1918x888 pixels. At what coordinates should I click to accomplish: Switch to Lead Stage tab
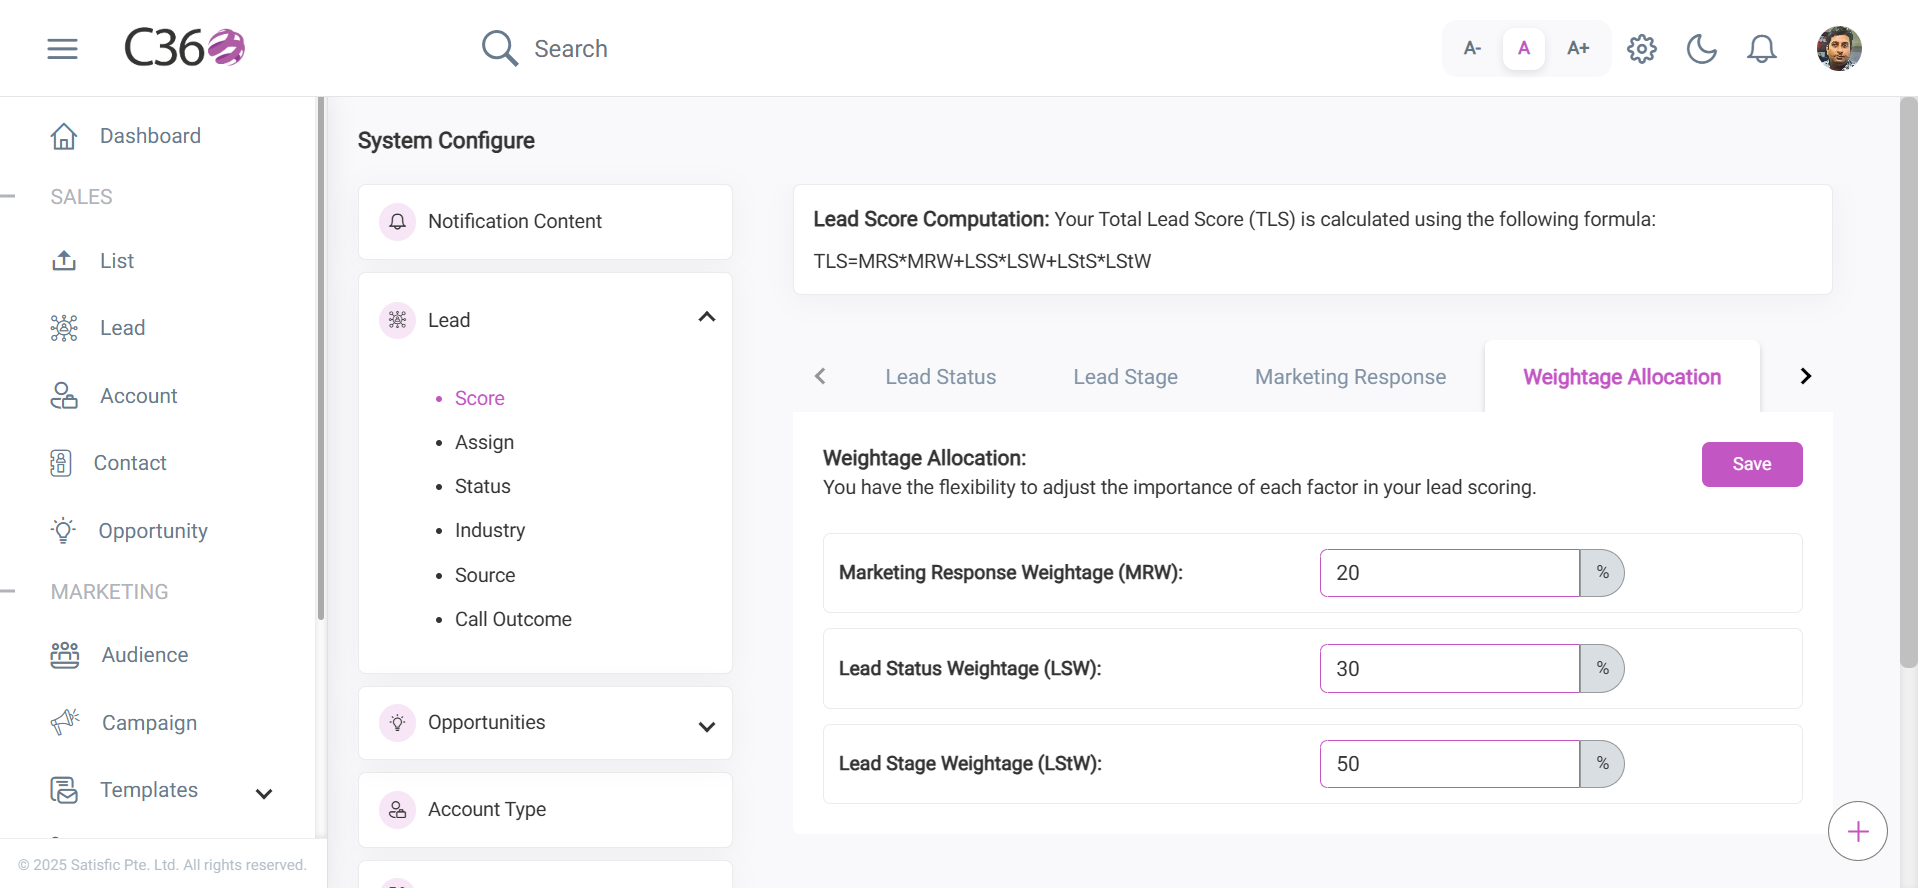1125,377
